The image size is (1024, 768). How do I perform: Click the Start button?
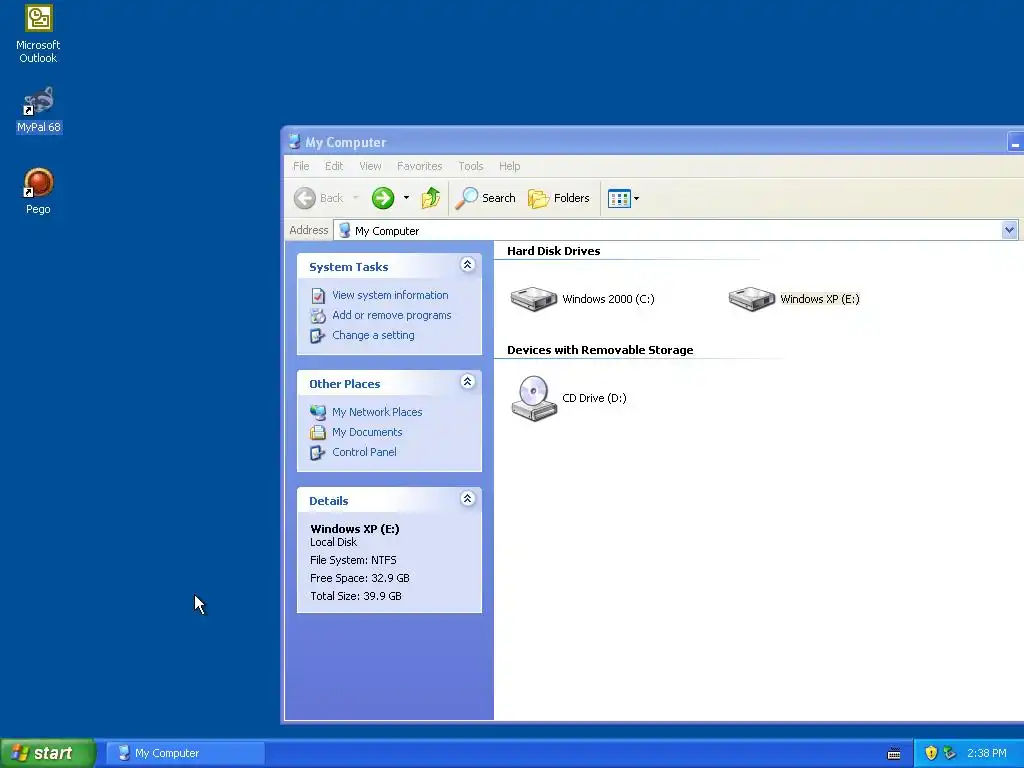tap(48, 753)
